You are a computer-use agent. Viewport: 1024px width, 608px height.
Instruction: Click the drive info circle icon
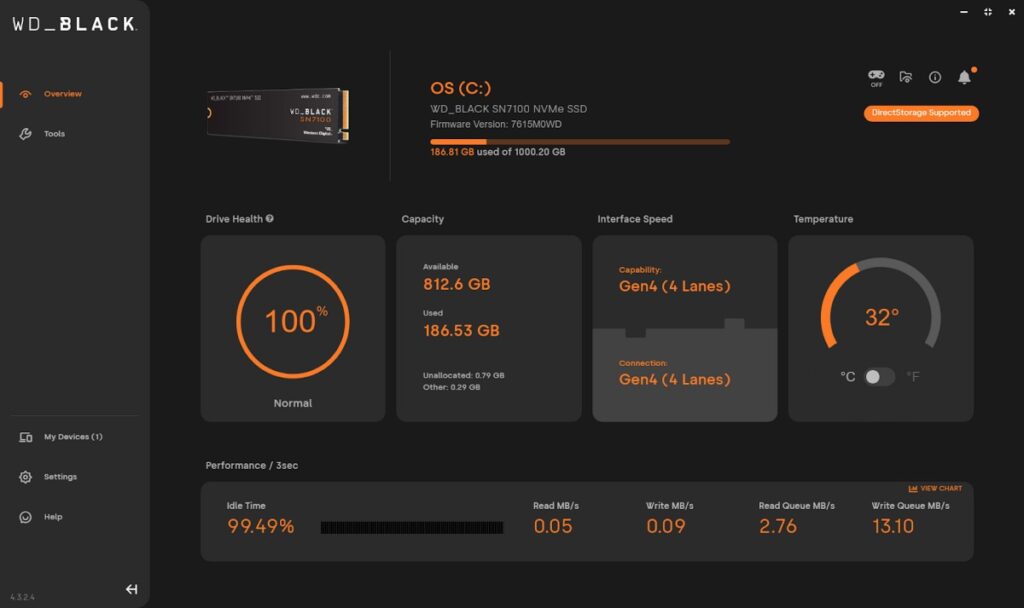tap(935, 77)
